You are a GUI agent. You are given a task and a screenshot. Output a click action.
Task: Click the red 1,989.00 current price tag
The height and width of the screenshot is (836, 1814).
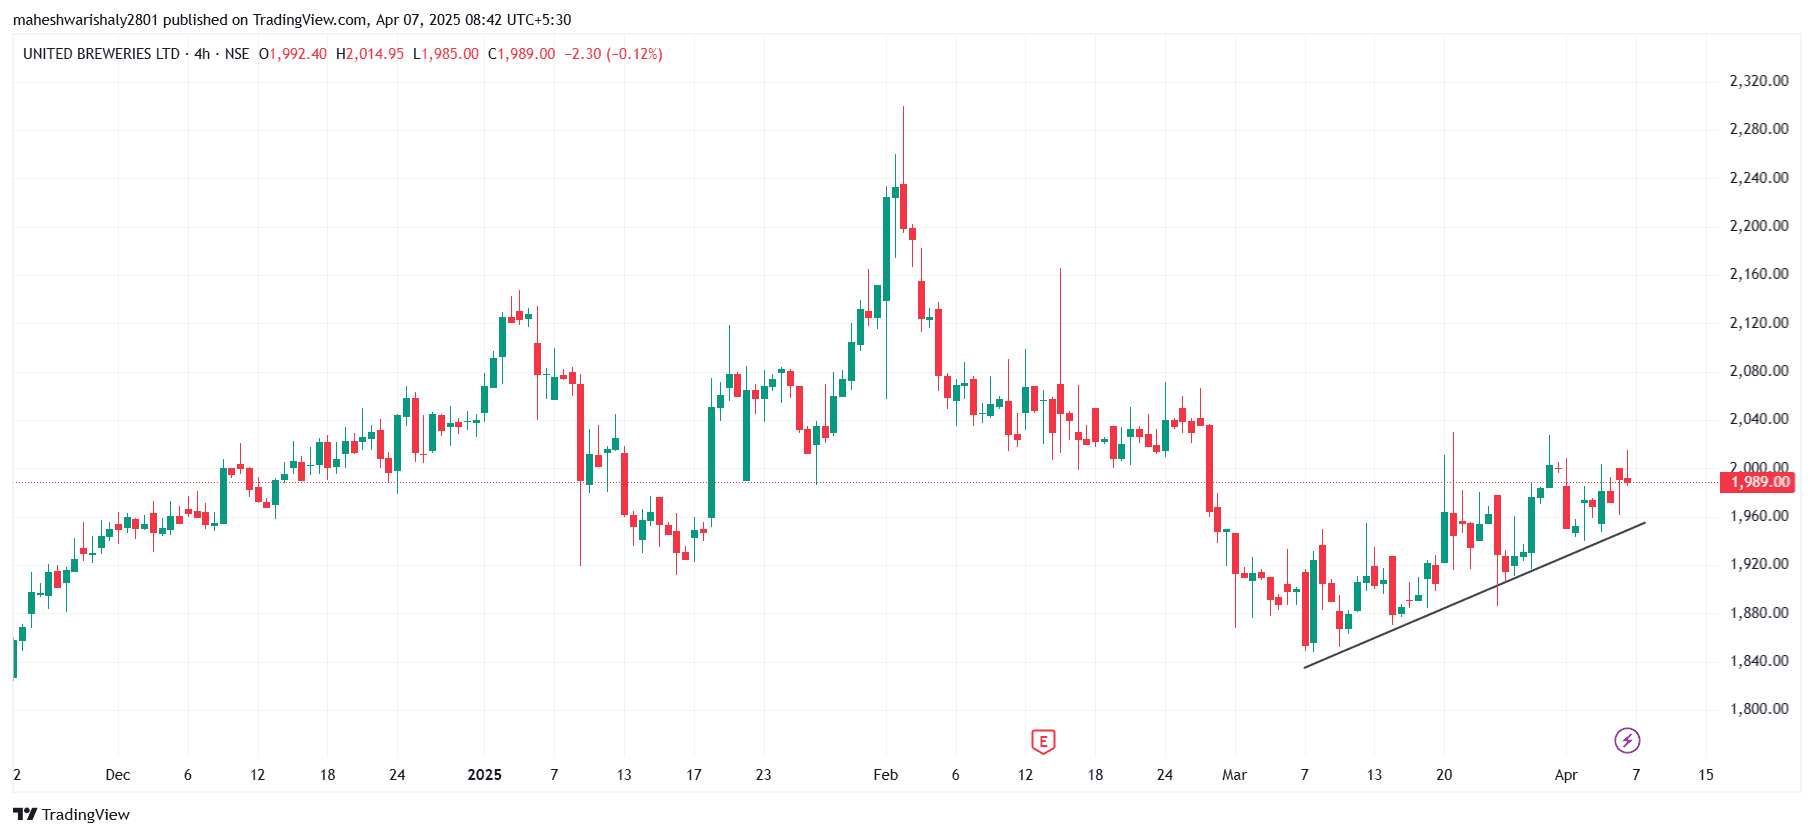tap(1759, 482)
